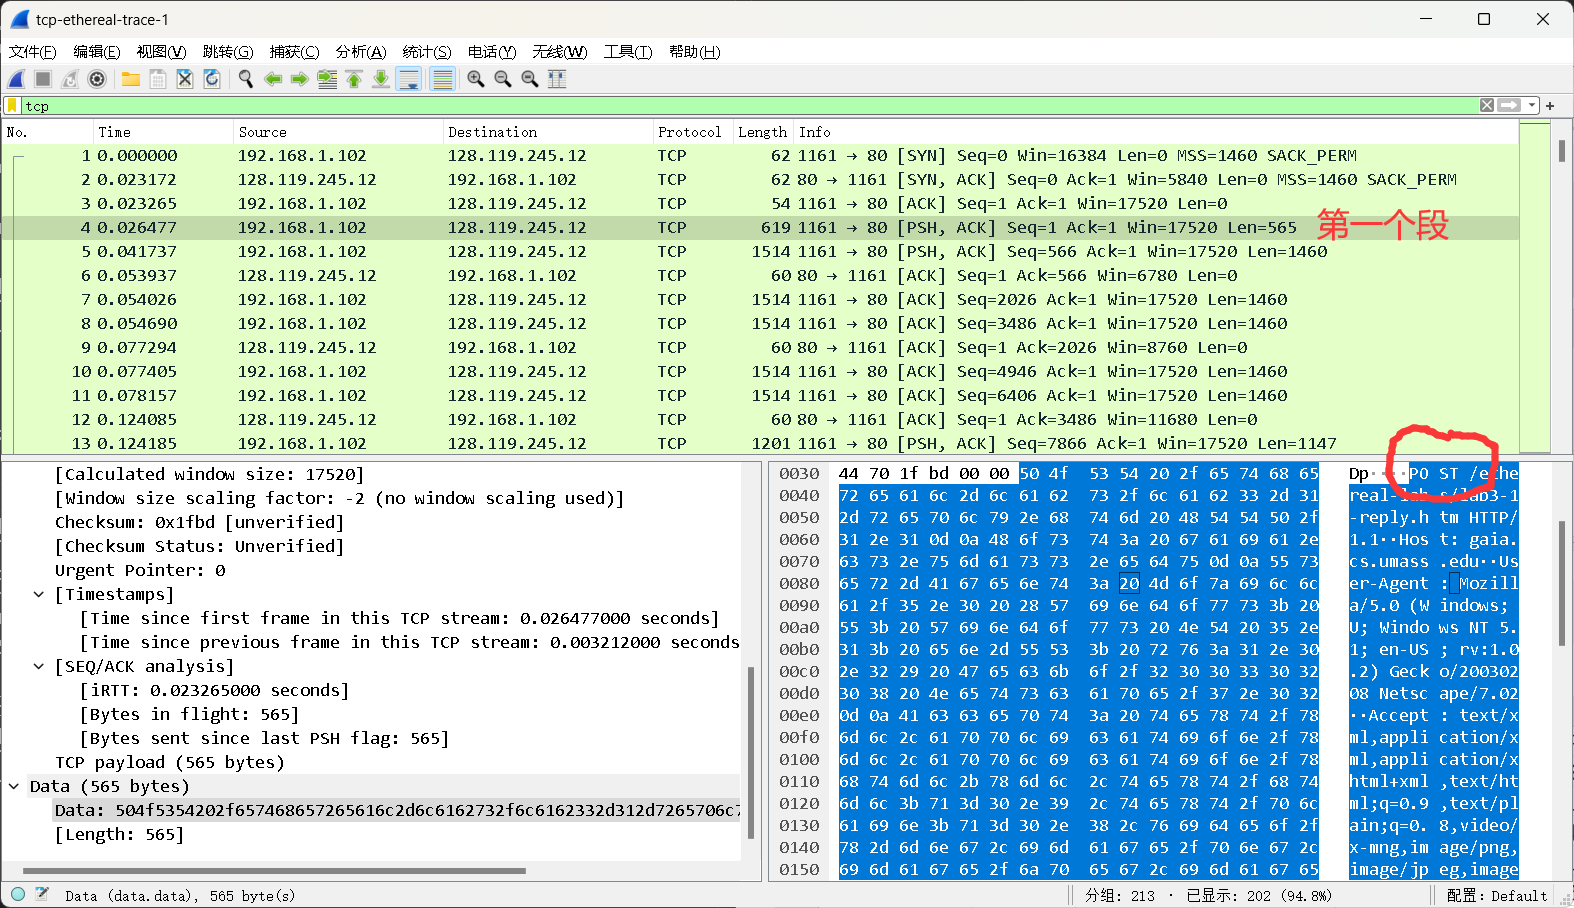Select packet 13 with Len=1147
Screen dimensions: 1574x908
click(760, 443)
